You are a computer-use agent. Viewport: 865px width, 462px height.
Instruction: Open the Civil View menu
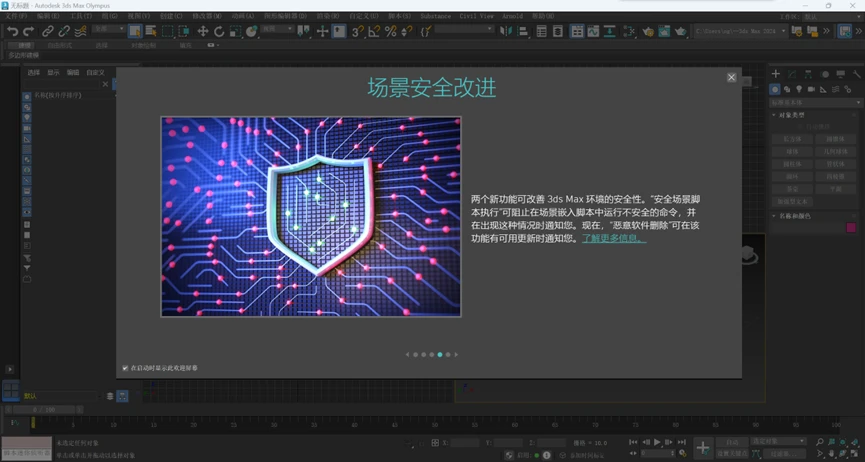coord(475,17)
